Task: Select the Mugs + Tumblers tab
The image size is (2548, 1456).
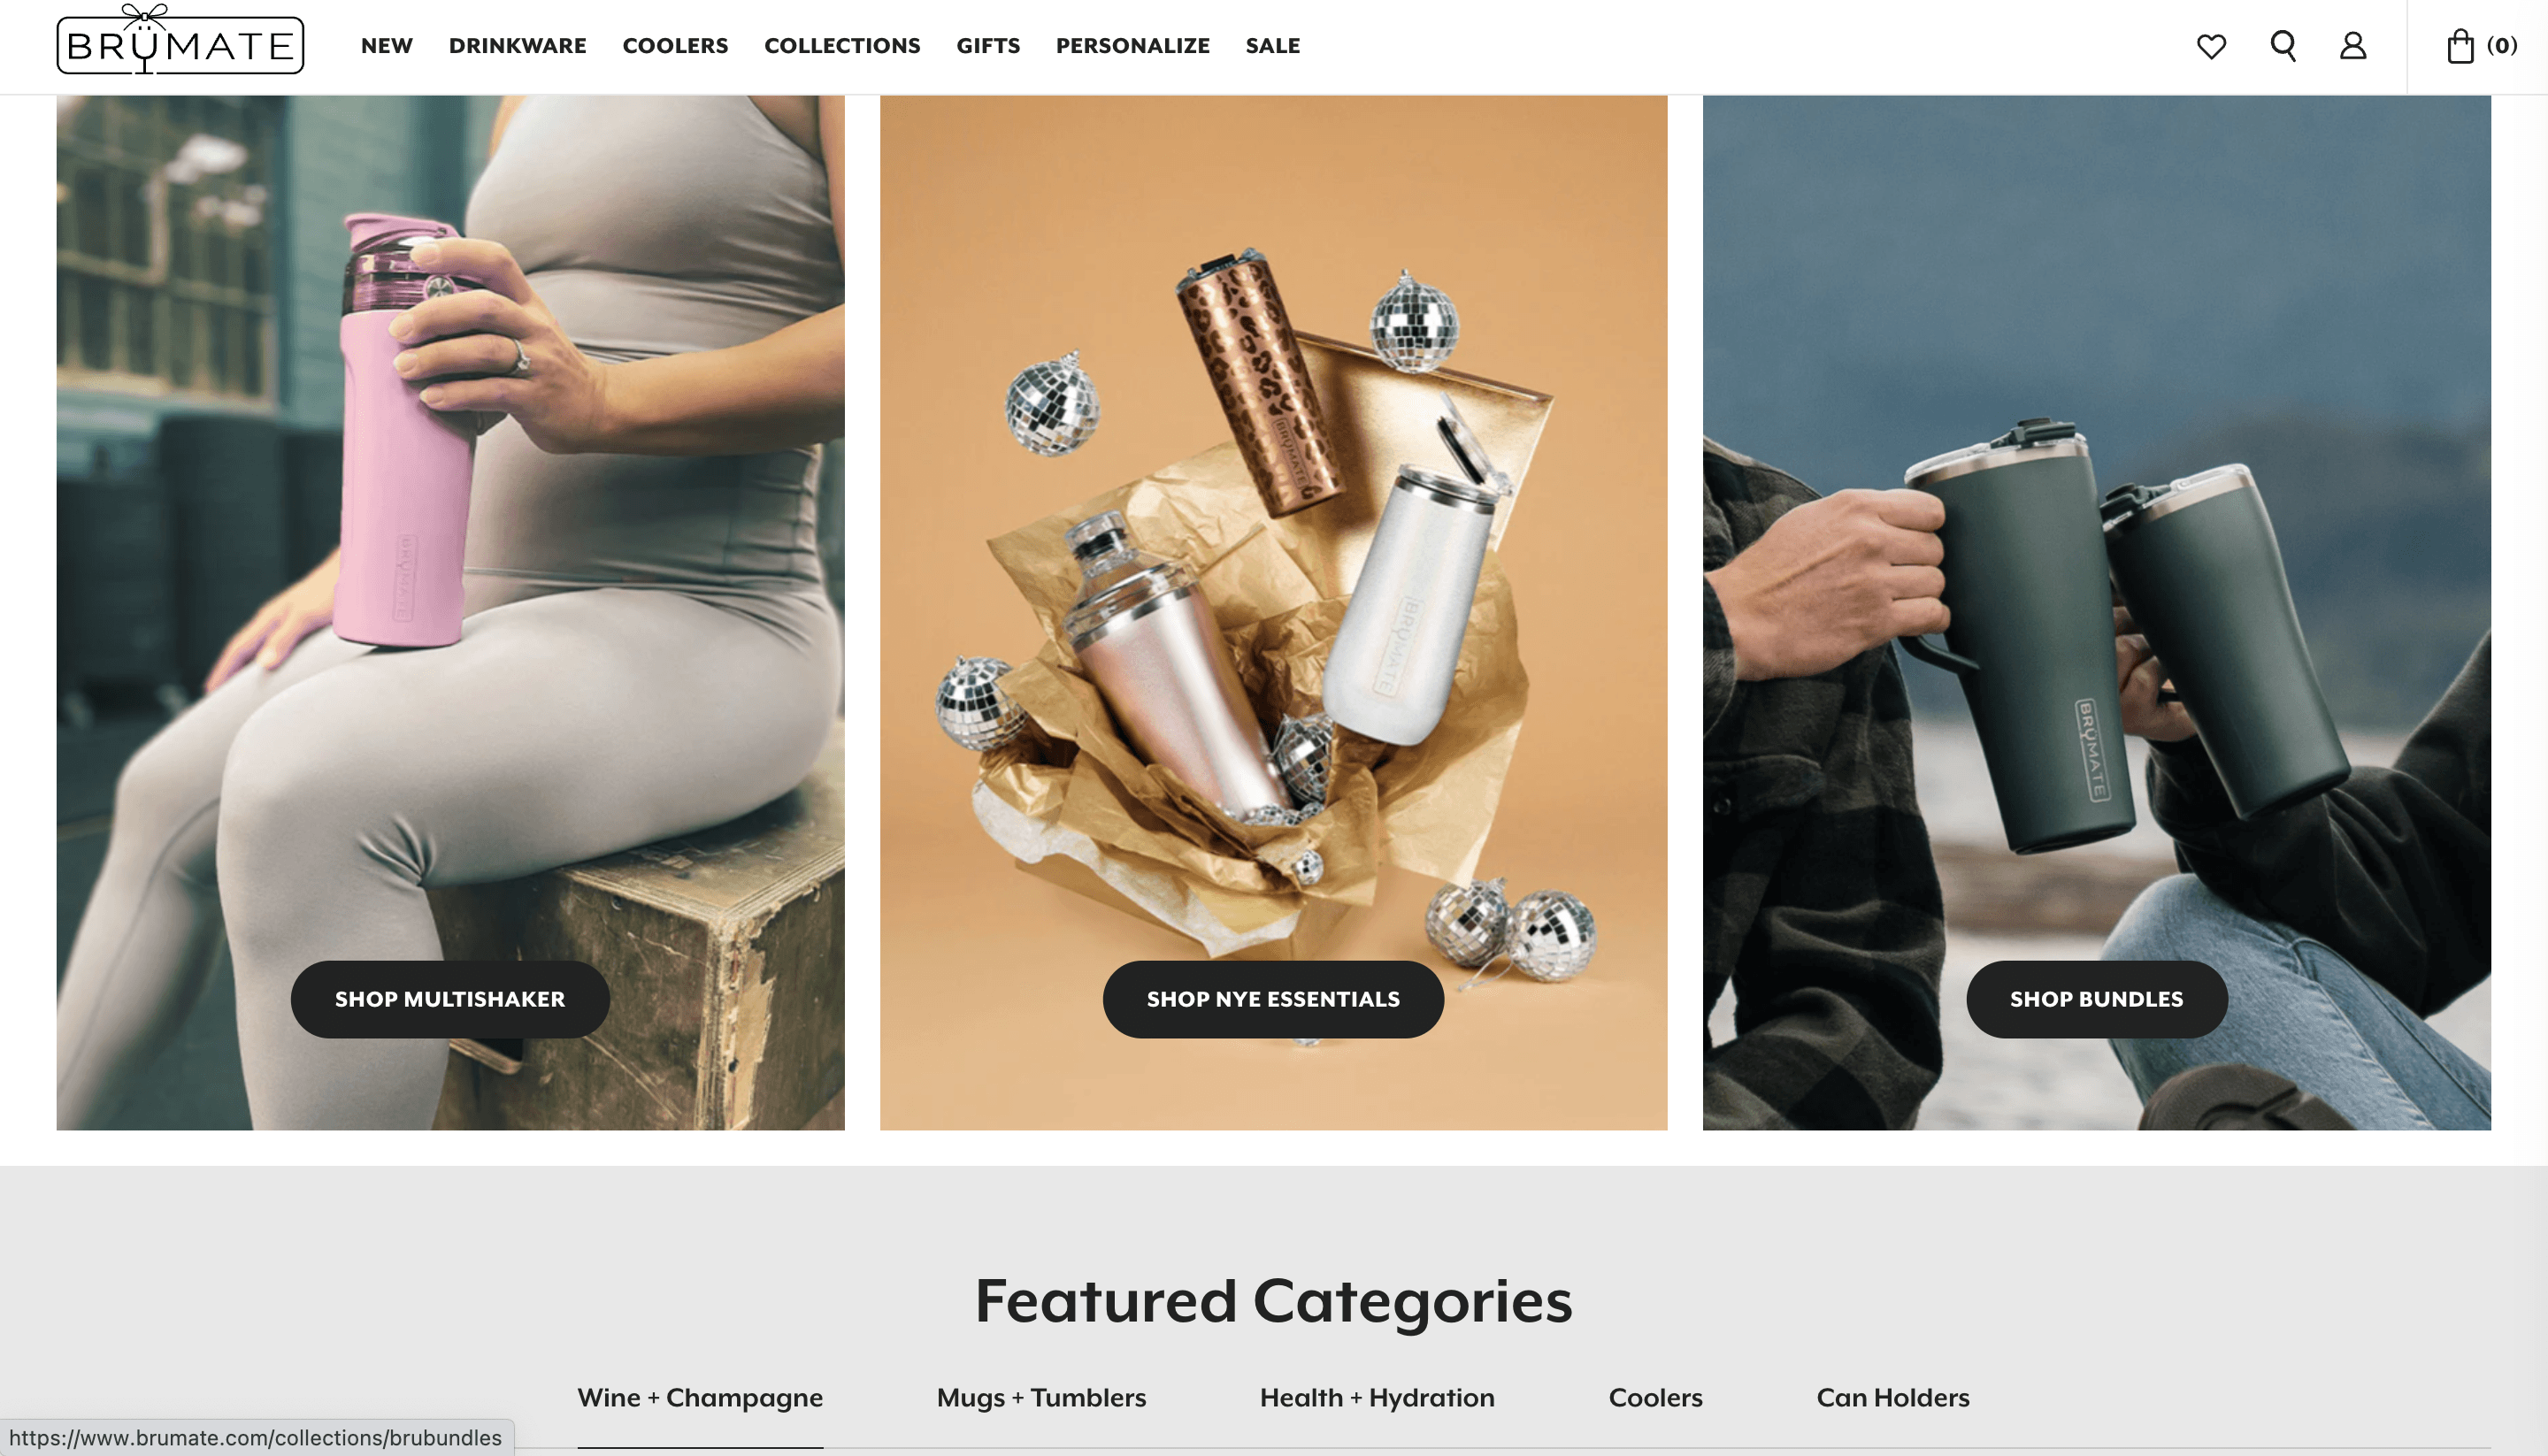Action: click(x=1041, y=1398)
